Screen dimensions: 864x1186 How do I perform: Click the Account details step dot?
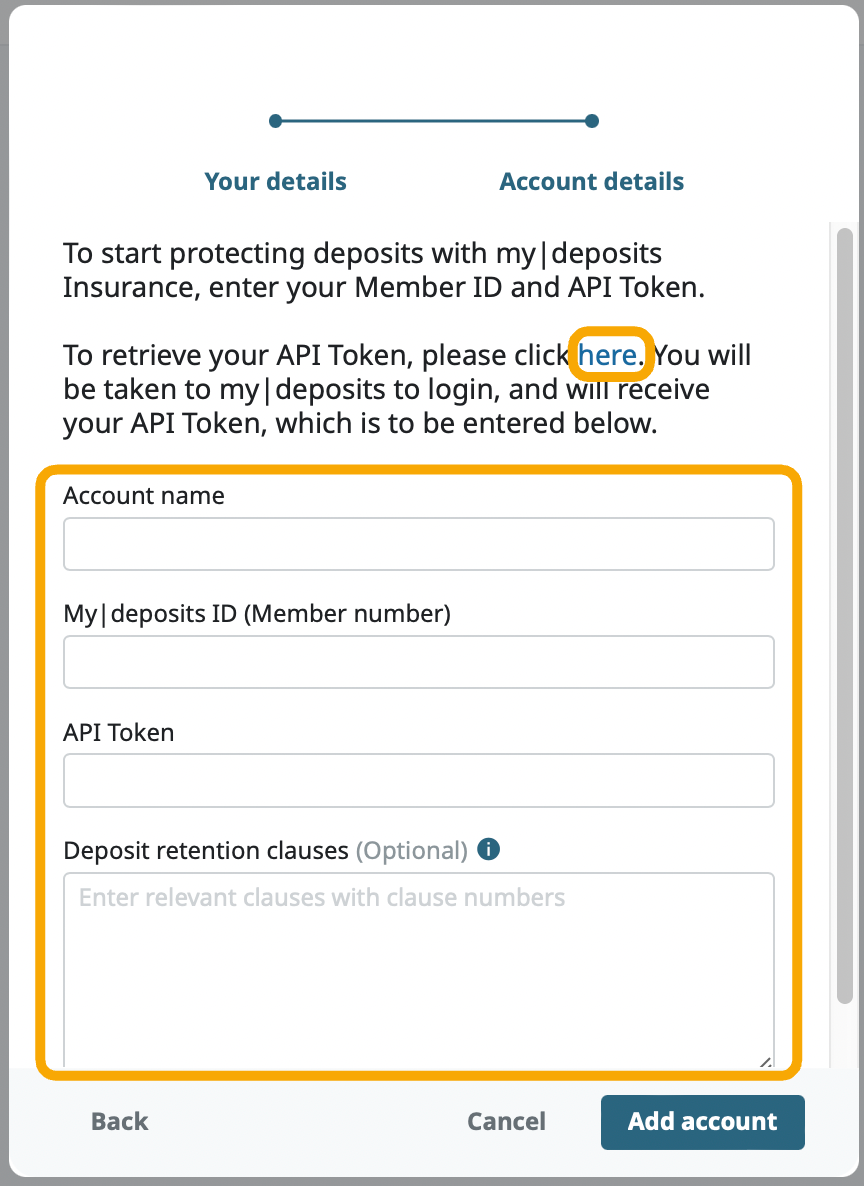pyautogui.click(x=592, y=121)
